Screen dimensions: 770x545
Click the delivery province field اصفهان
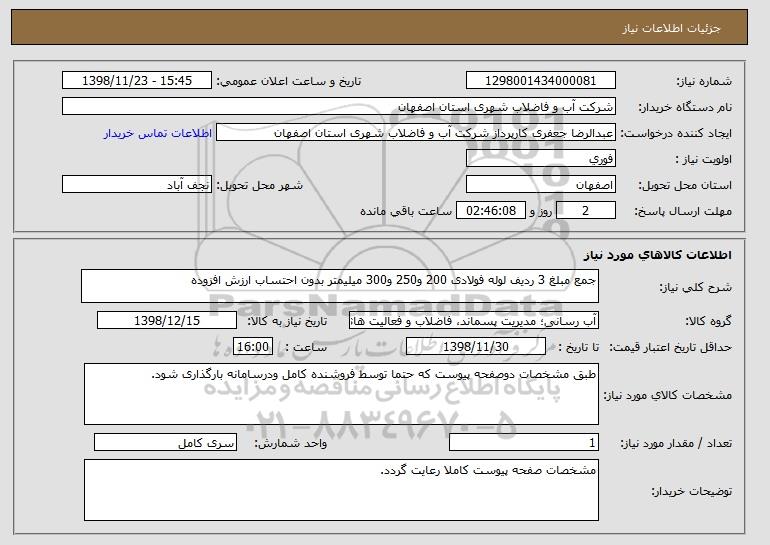pos(541,185)
